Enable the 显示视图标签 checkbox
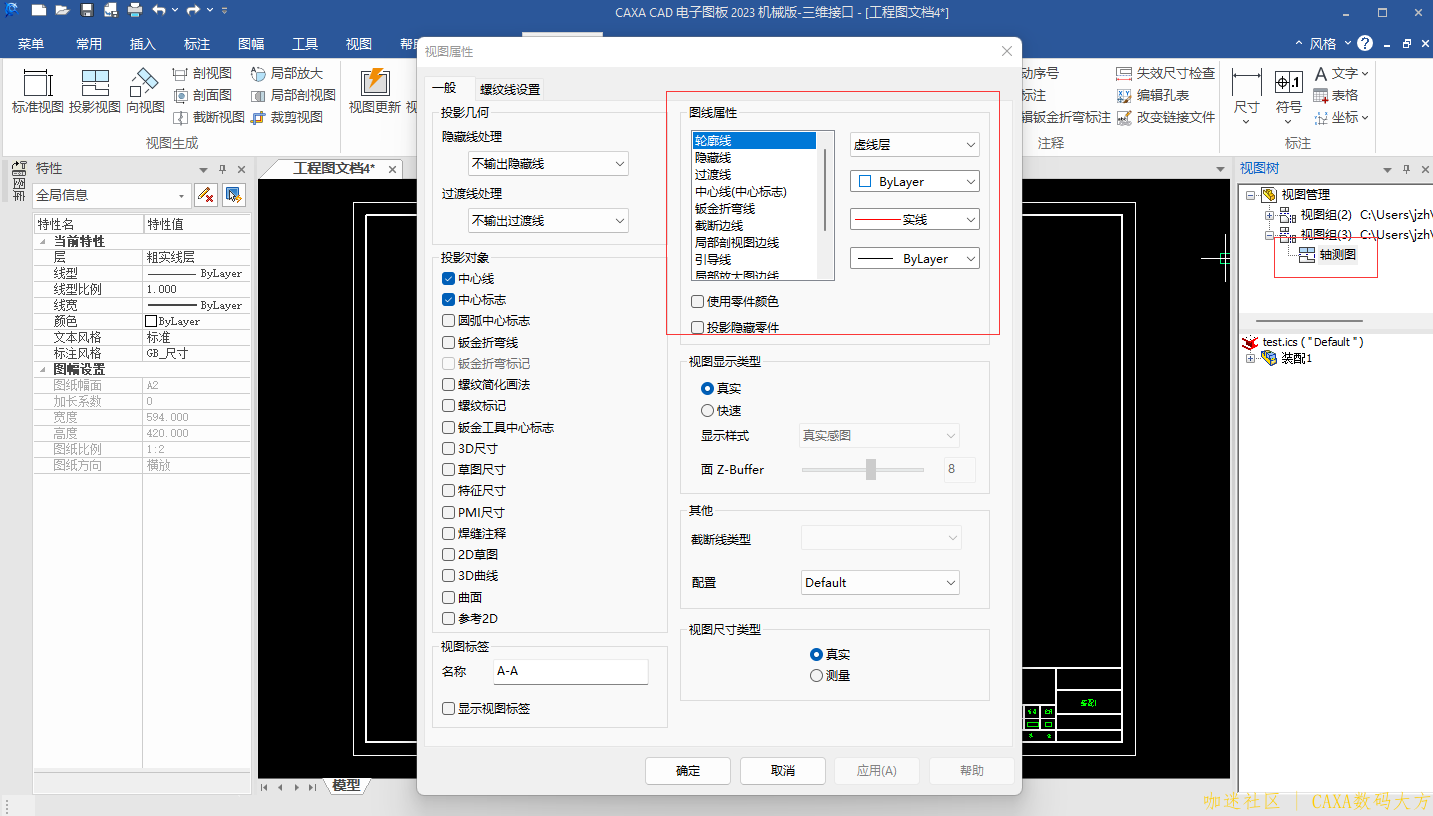 [449, 709]
